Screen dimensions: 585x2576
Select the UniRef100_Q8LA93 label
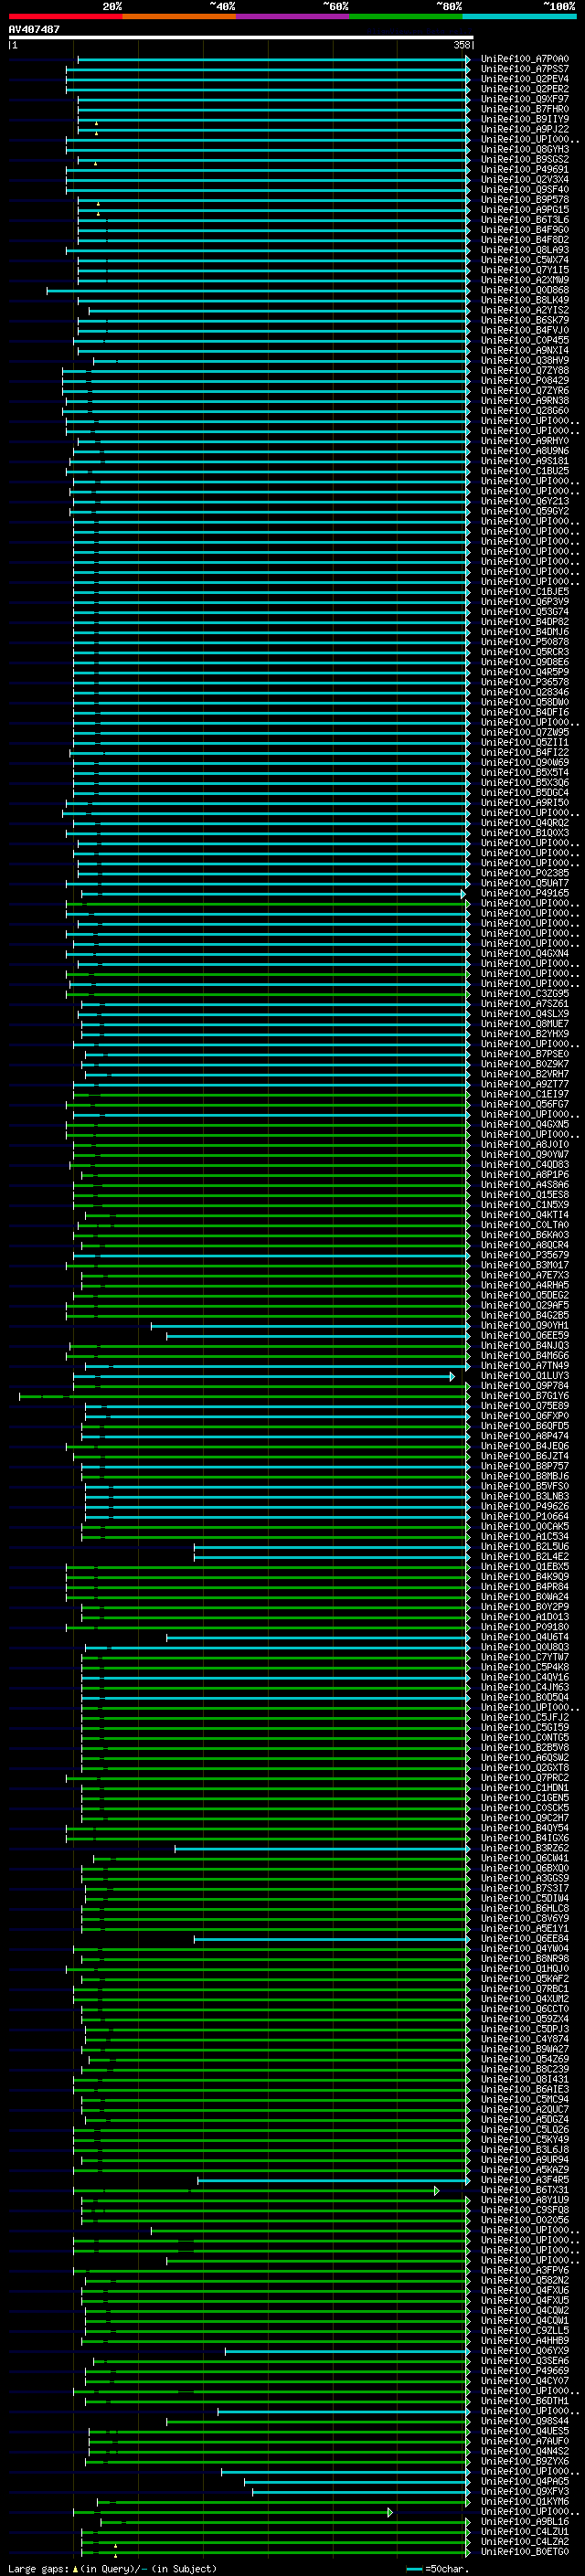pyautogui.click(x=524, y=250)
